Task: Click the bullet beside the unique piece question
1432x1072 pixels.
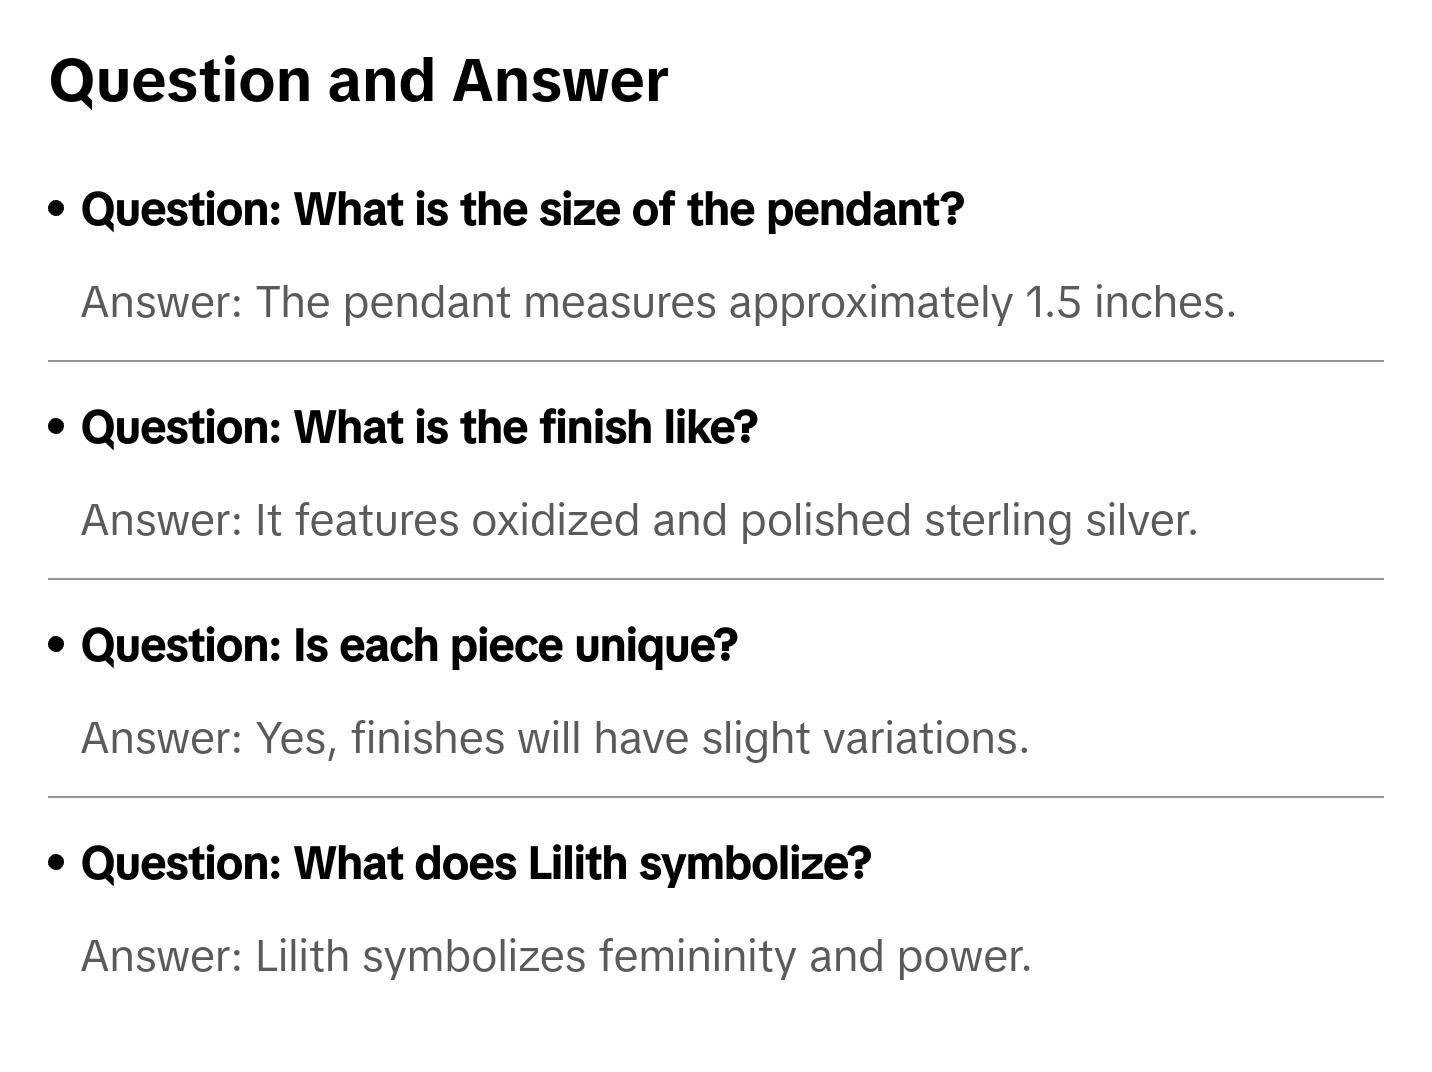Action: (x=57, y=645)
